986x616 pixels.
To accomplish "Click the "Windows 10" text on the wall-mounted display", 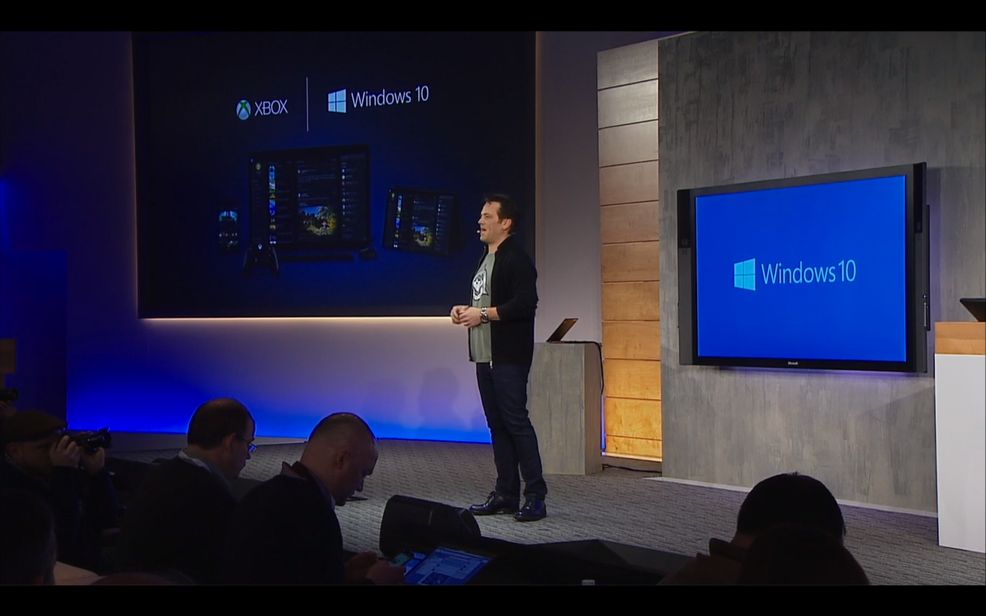I will coord(809,272).
